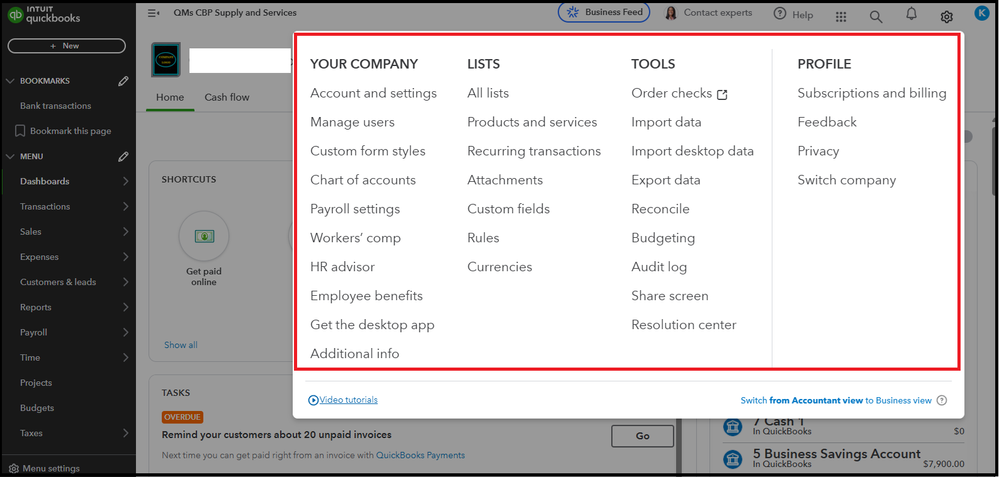The width and height of the screenshot is (999, 477).
Task: Collapse the MENU section
Action: coord(10,156)
